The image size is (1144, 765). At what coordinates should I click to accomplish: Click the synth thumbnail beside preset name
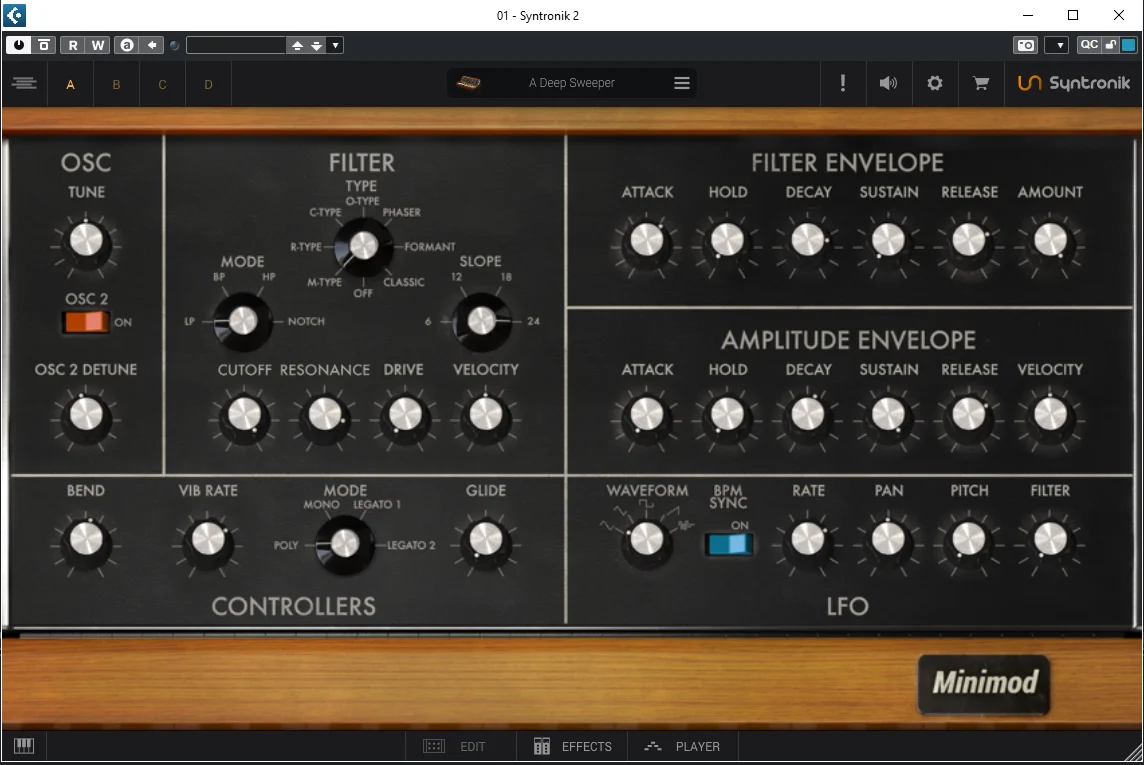468,82
